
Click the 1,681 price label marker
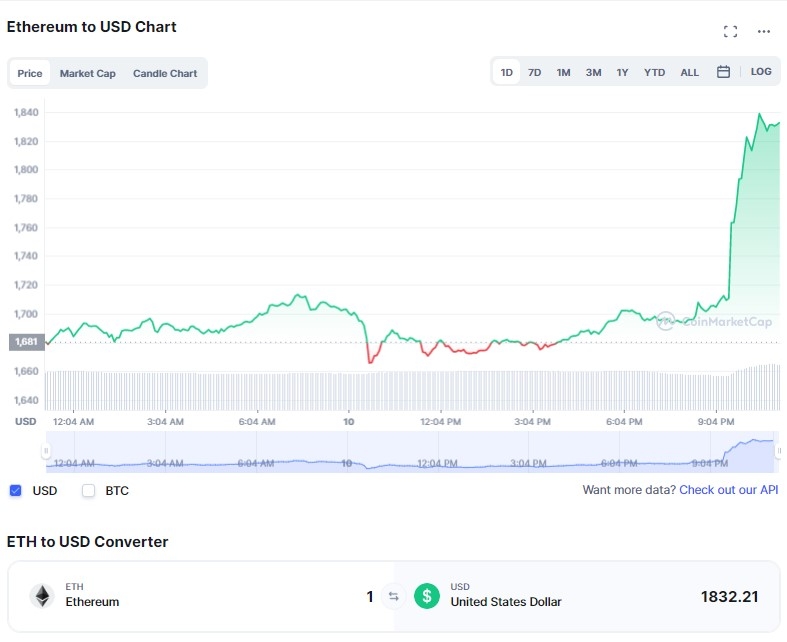click(27, 342)
